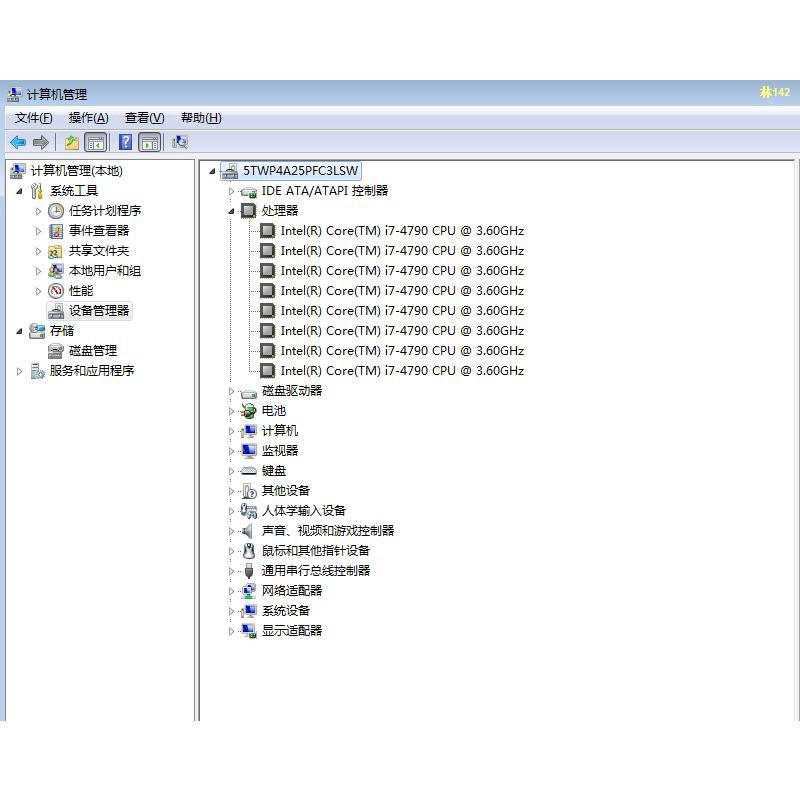This screenshot has height=800, width=800.
Task: Click the 人体学输入设备 icon
Action: [x=248, y=511]
